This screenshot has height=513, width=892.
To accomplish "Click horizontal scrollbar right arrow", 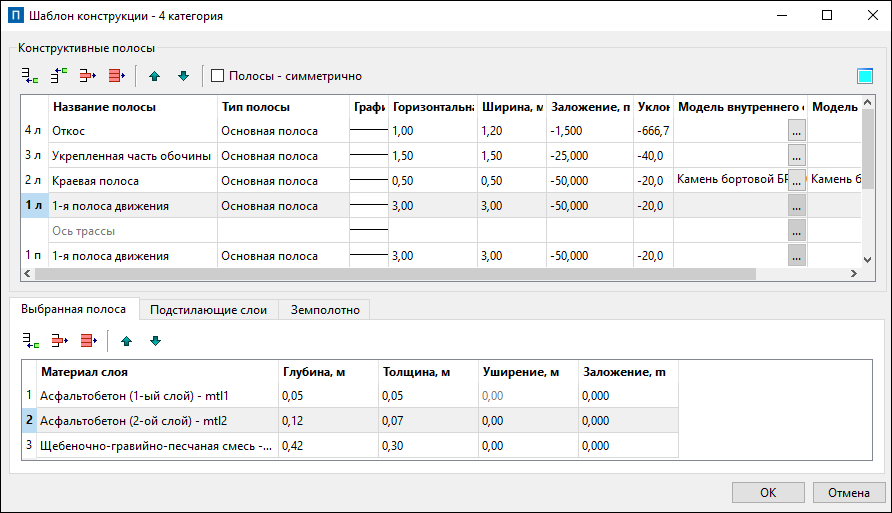I will (x=853, y=274).
